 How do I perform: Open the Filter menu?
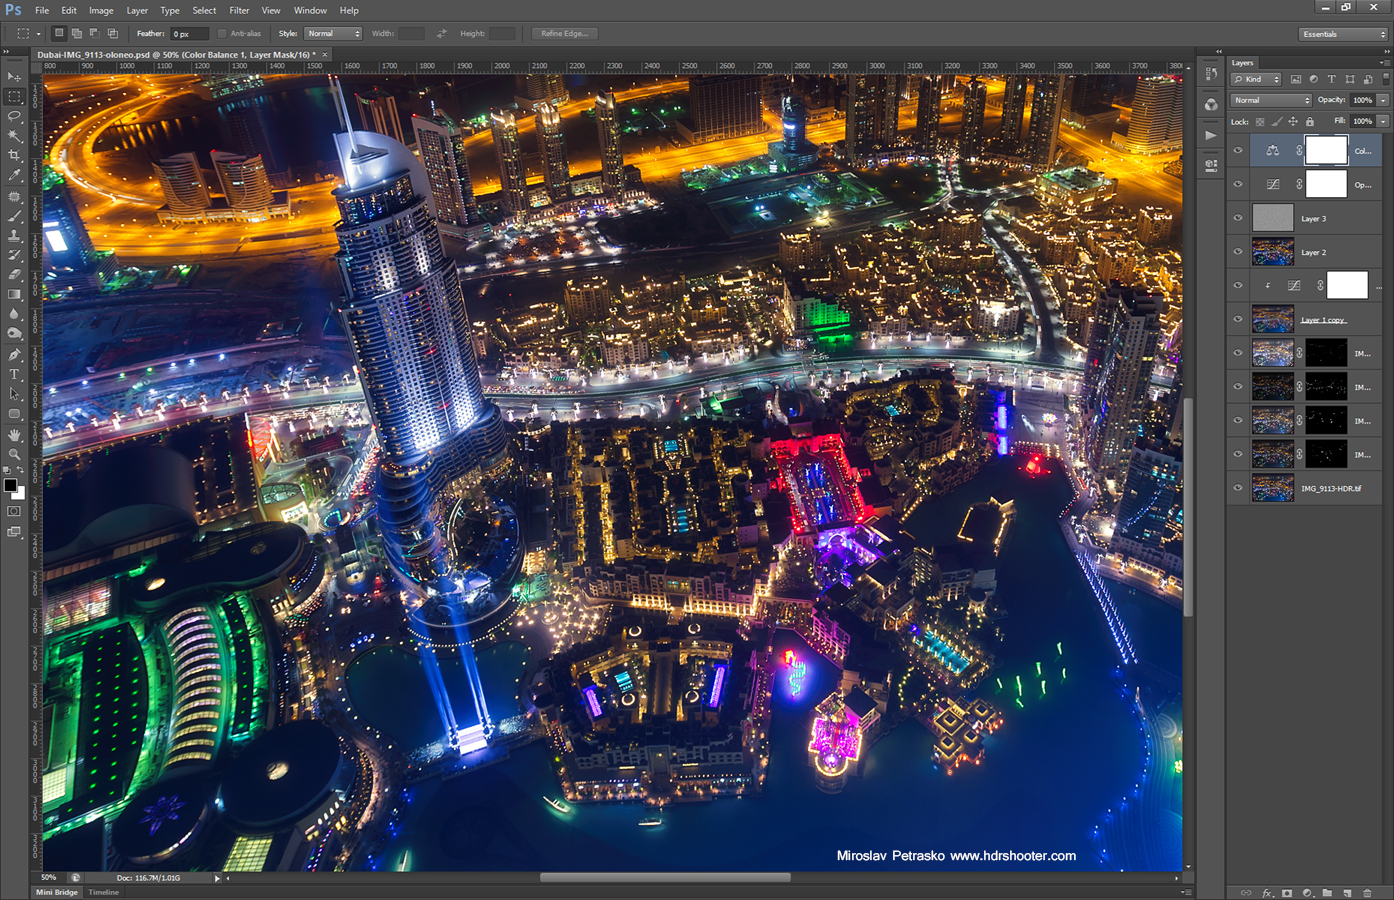(239, 10)
